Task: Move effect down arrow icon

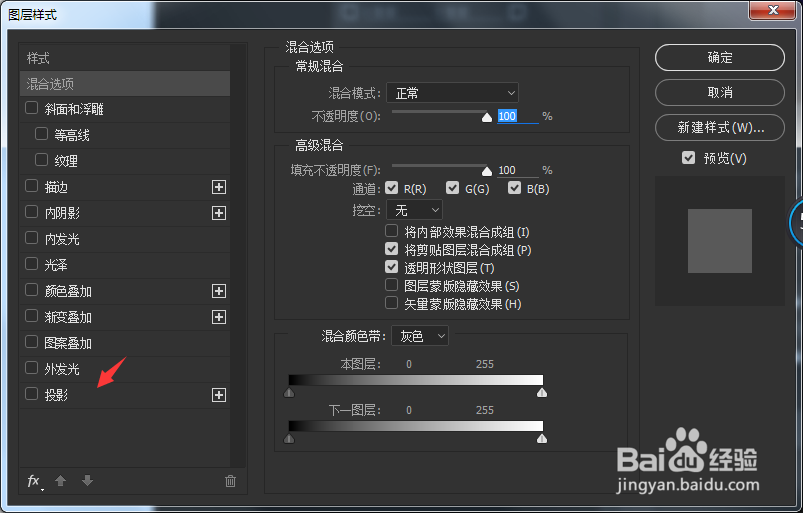Action: click(x=88, y=480)
